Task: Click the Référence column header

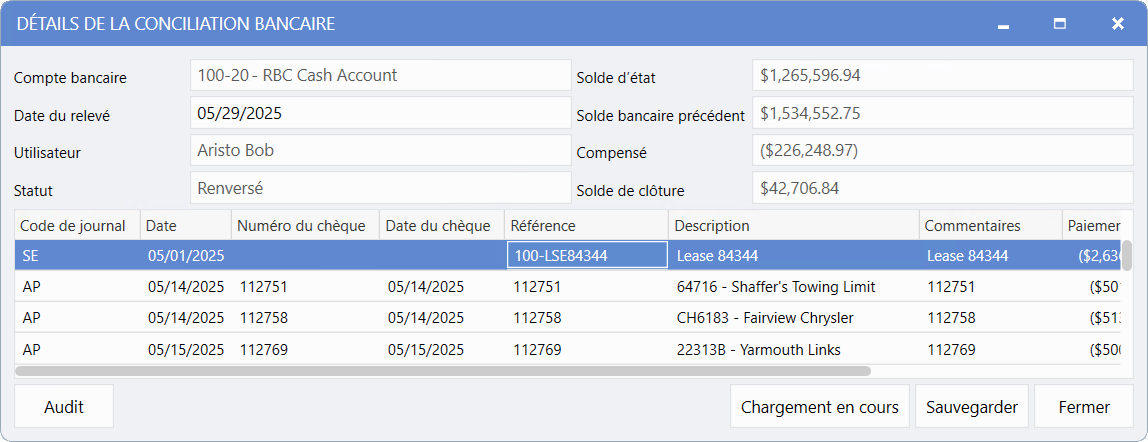Action: point(584,226)
